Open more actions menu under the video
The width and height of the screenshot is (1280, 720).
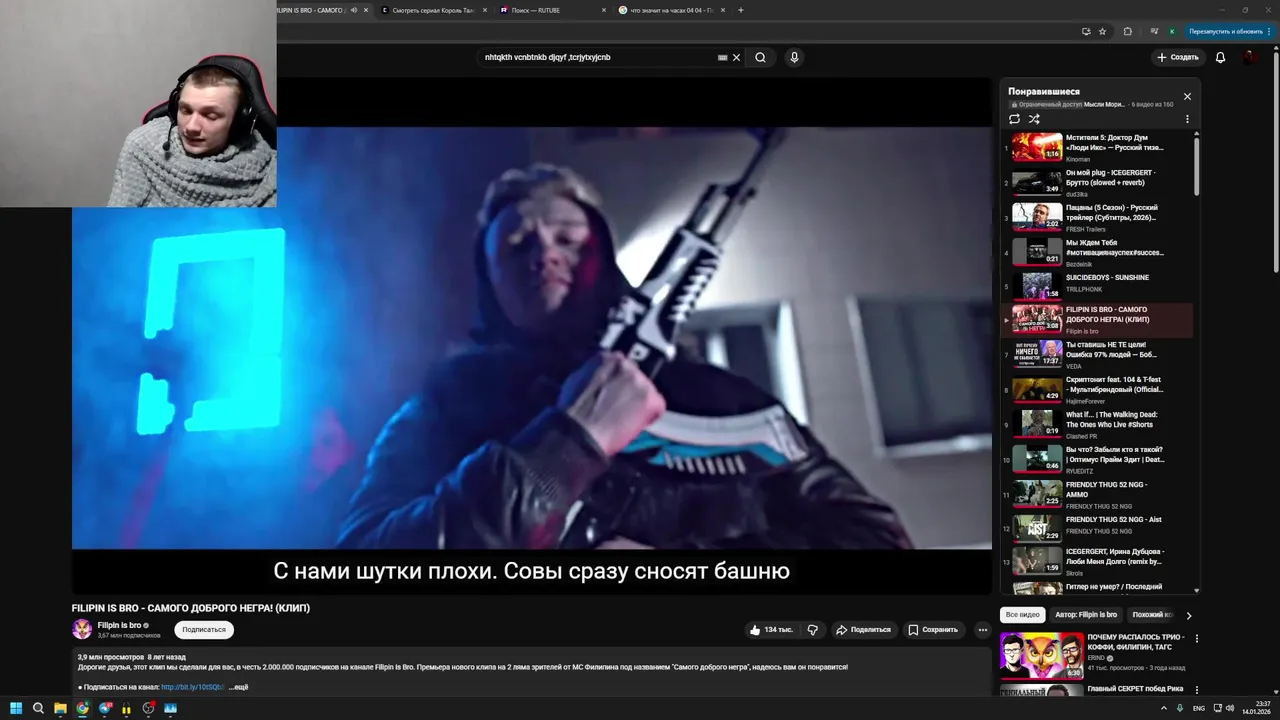pos(982,630)
